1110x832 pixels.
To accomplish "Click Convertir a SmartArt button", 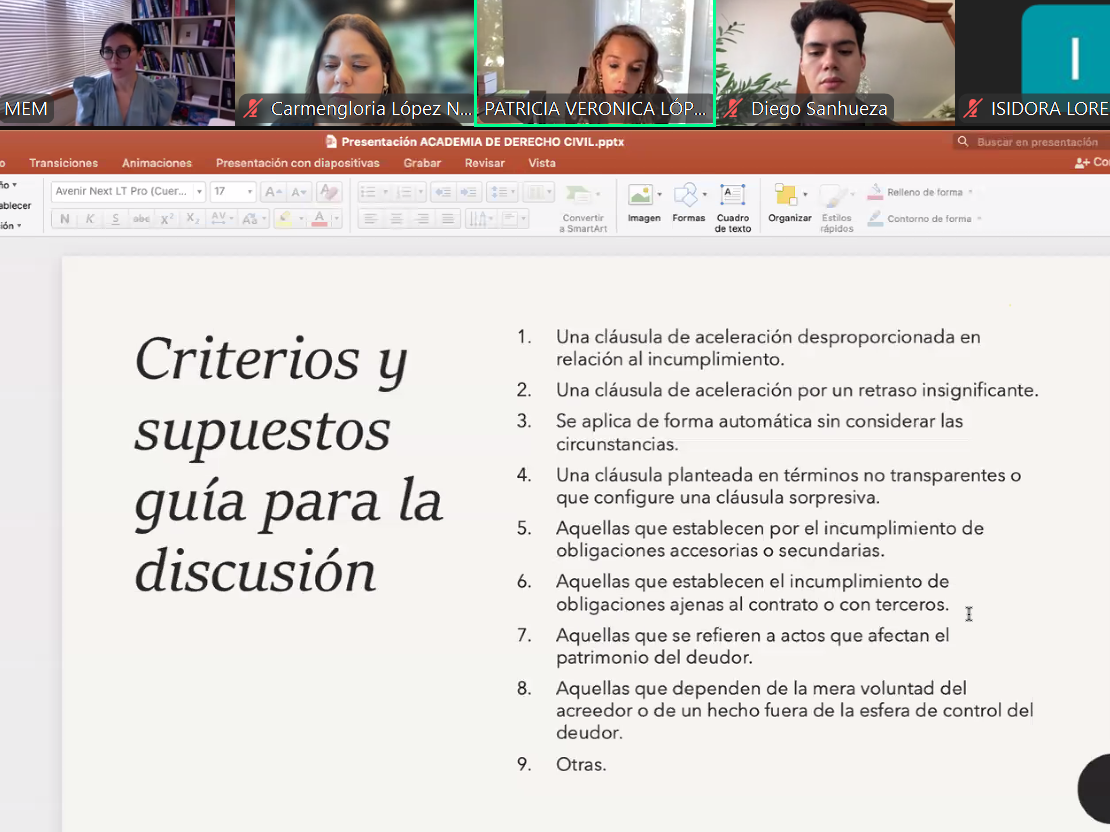I will pyautogui.click(x=582, y=208).
